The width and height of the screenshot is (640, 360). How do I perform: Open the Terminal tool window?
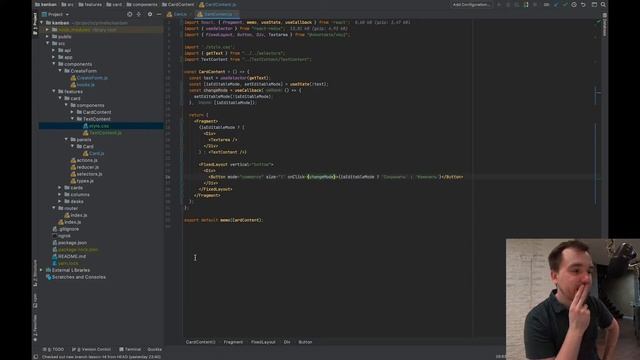130,349
